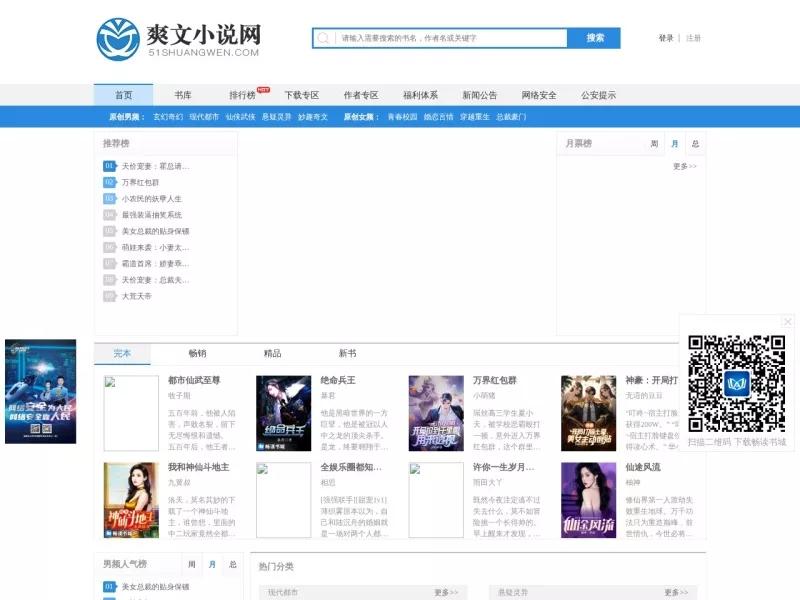Viewport: 800px width, 600px height.
Task: Click the 搜索 search button
Action: coord(594,38)
